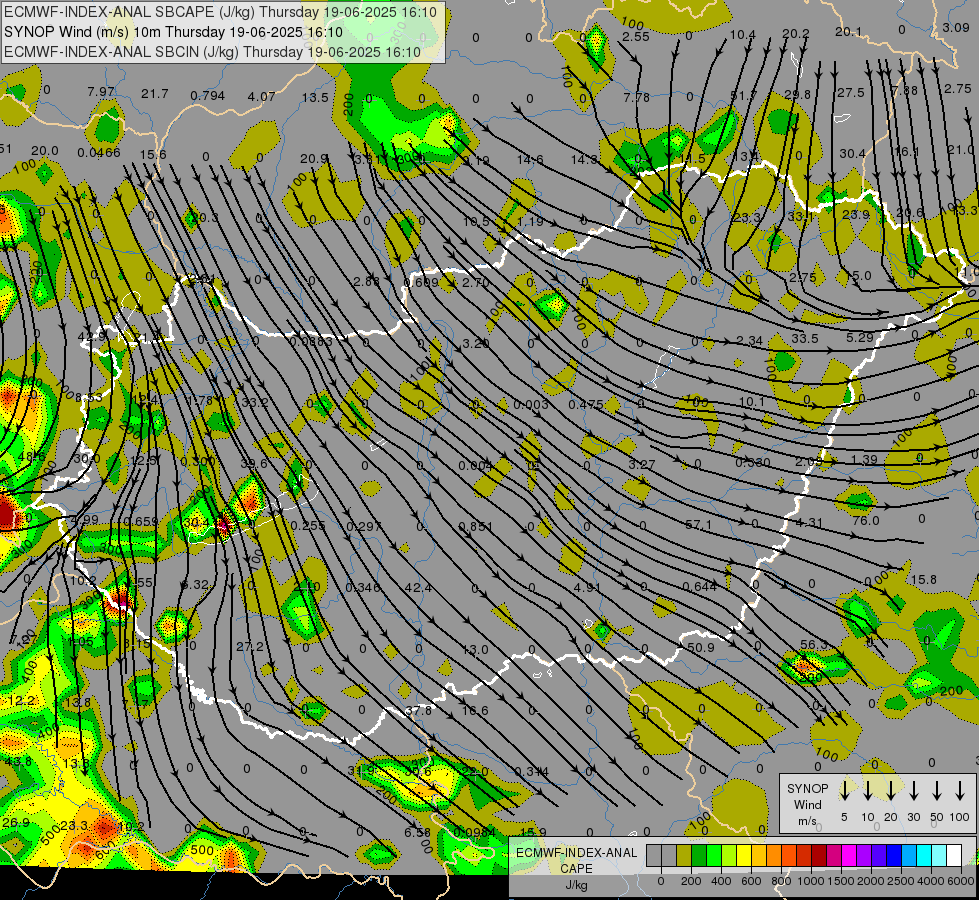Click the '76.0' value on the map
979x900 pixels.
click(x=866, y=520)
